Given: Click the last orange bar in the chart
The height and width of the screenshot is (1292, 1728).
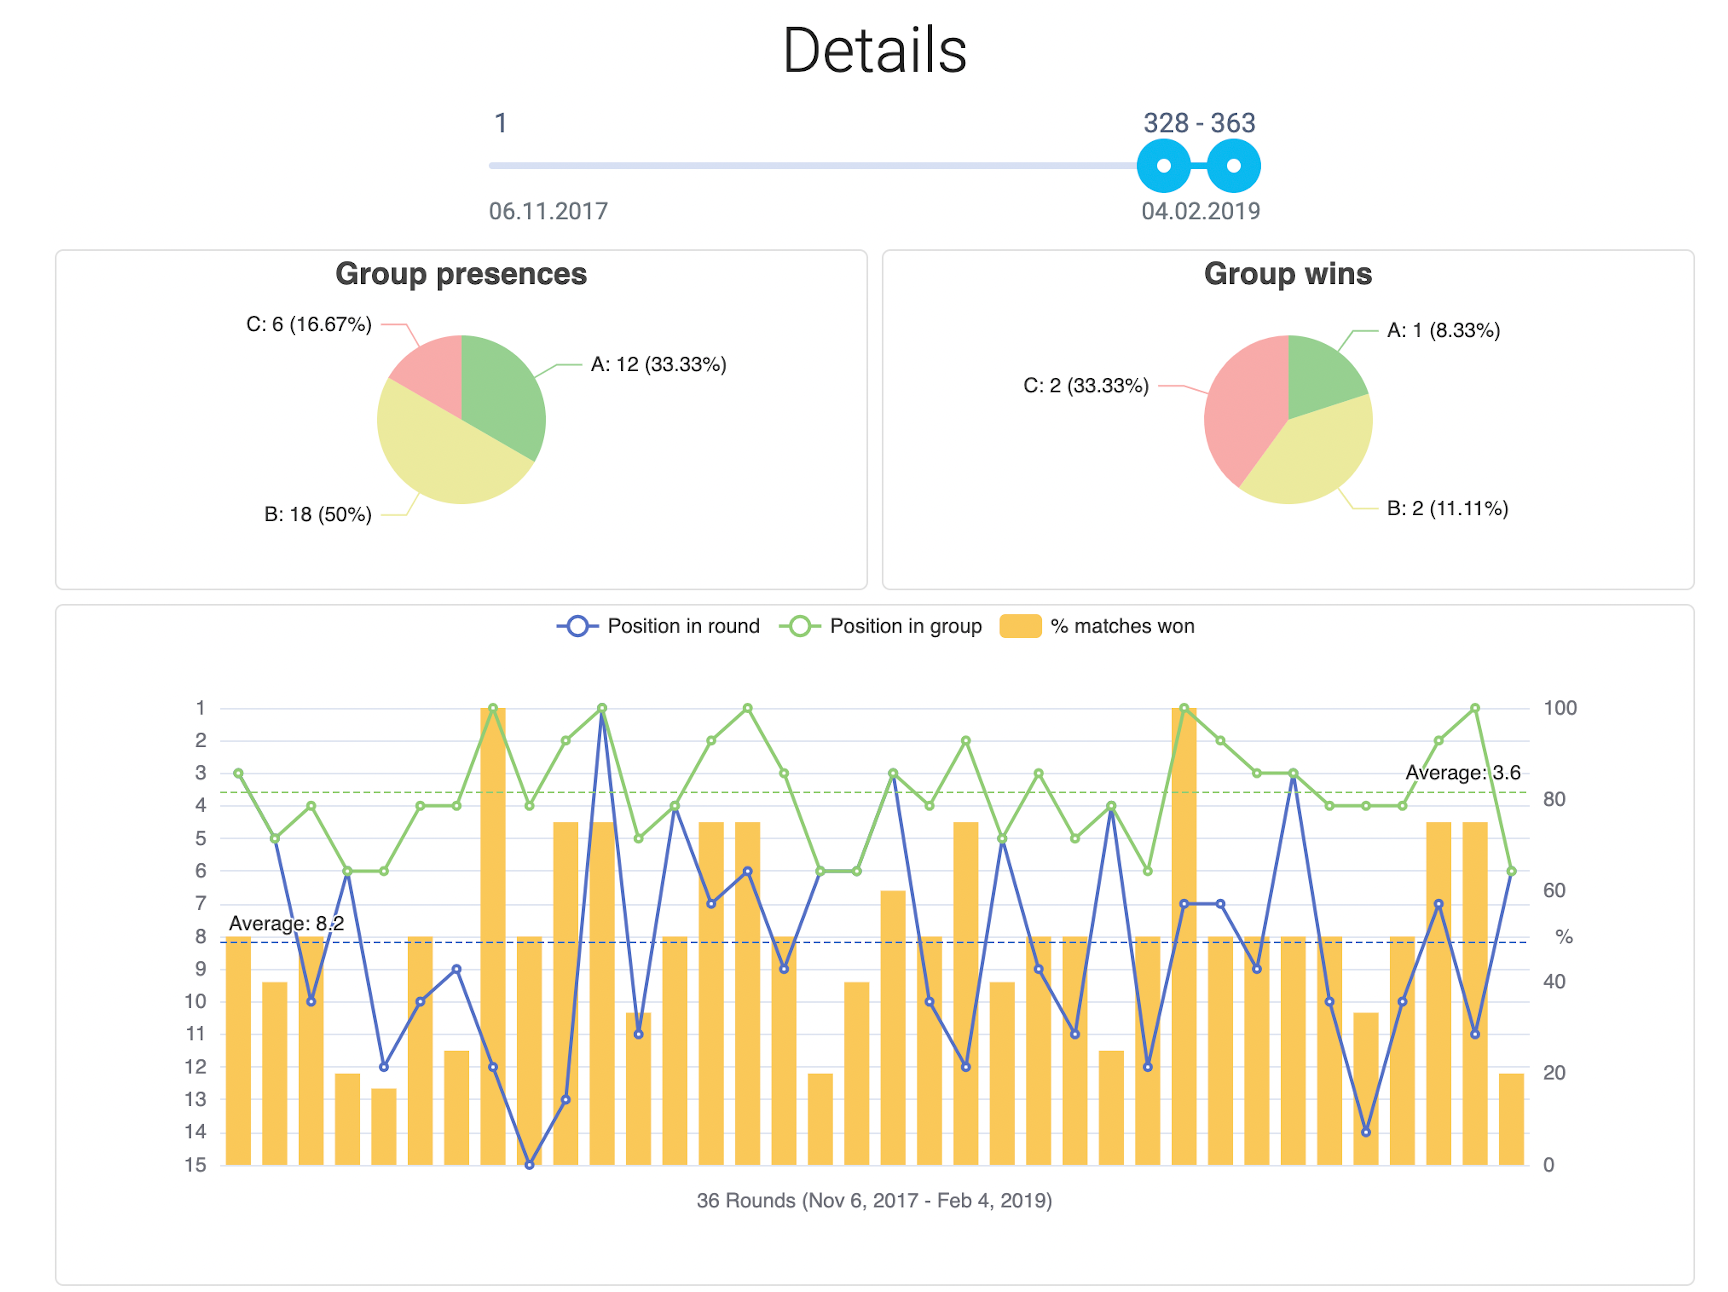Looking at the screenshot, I should click(1511, 1118).
